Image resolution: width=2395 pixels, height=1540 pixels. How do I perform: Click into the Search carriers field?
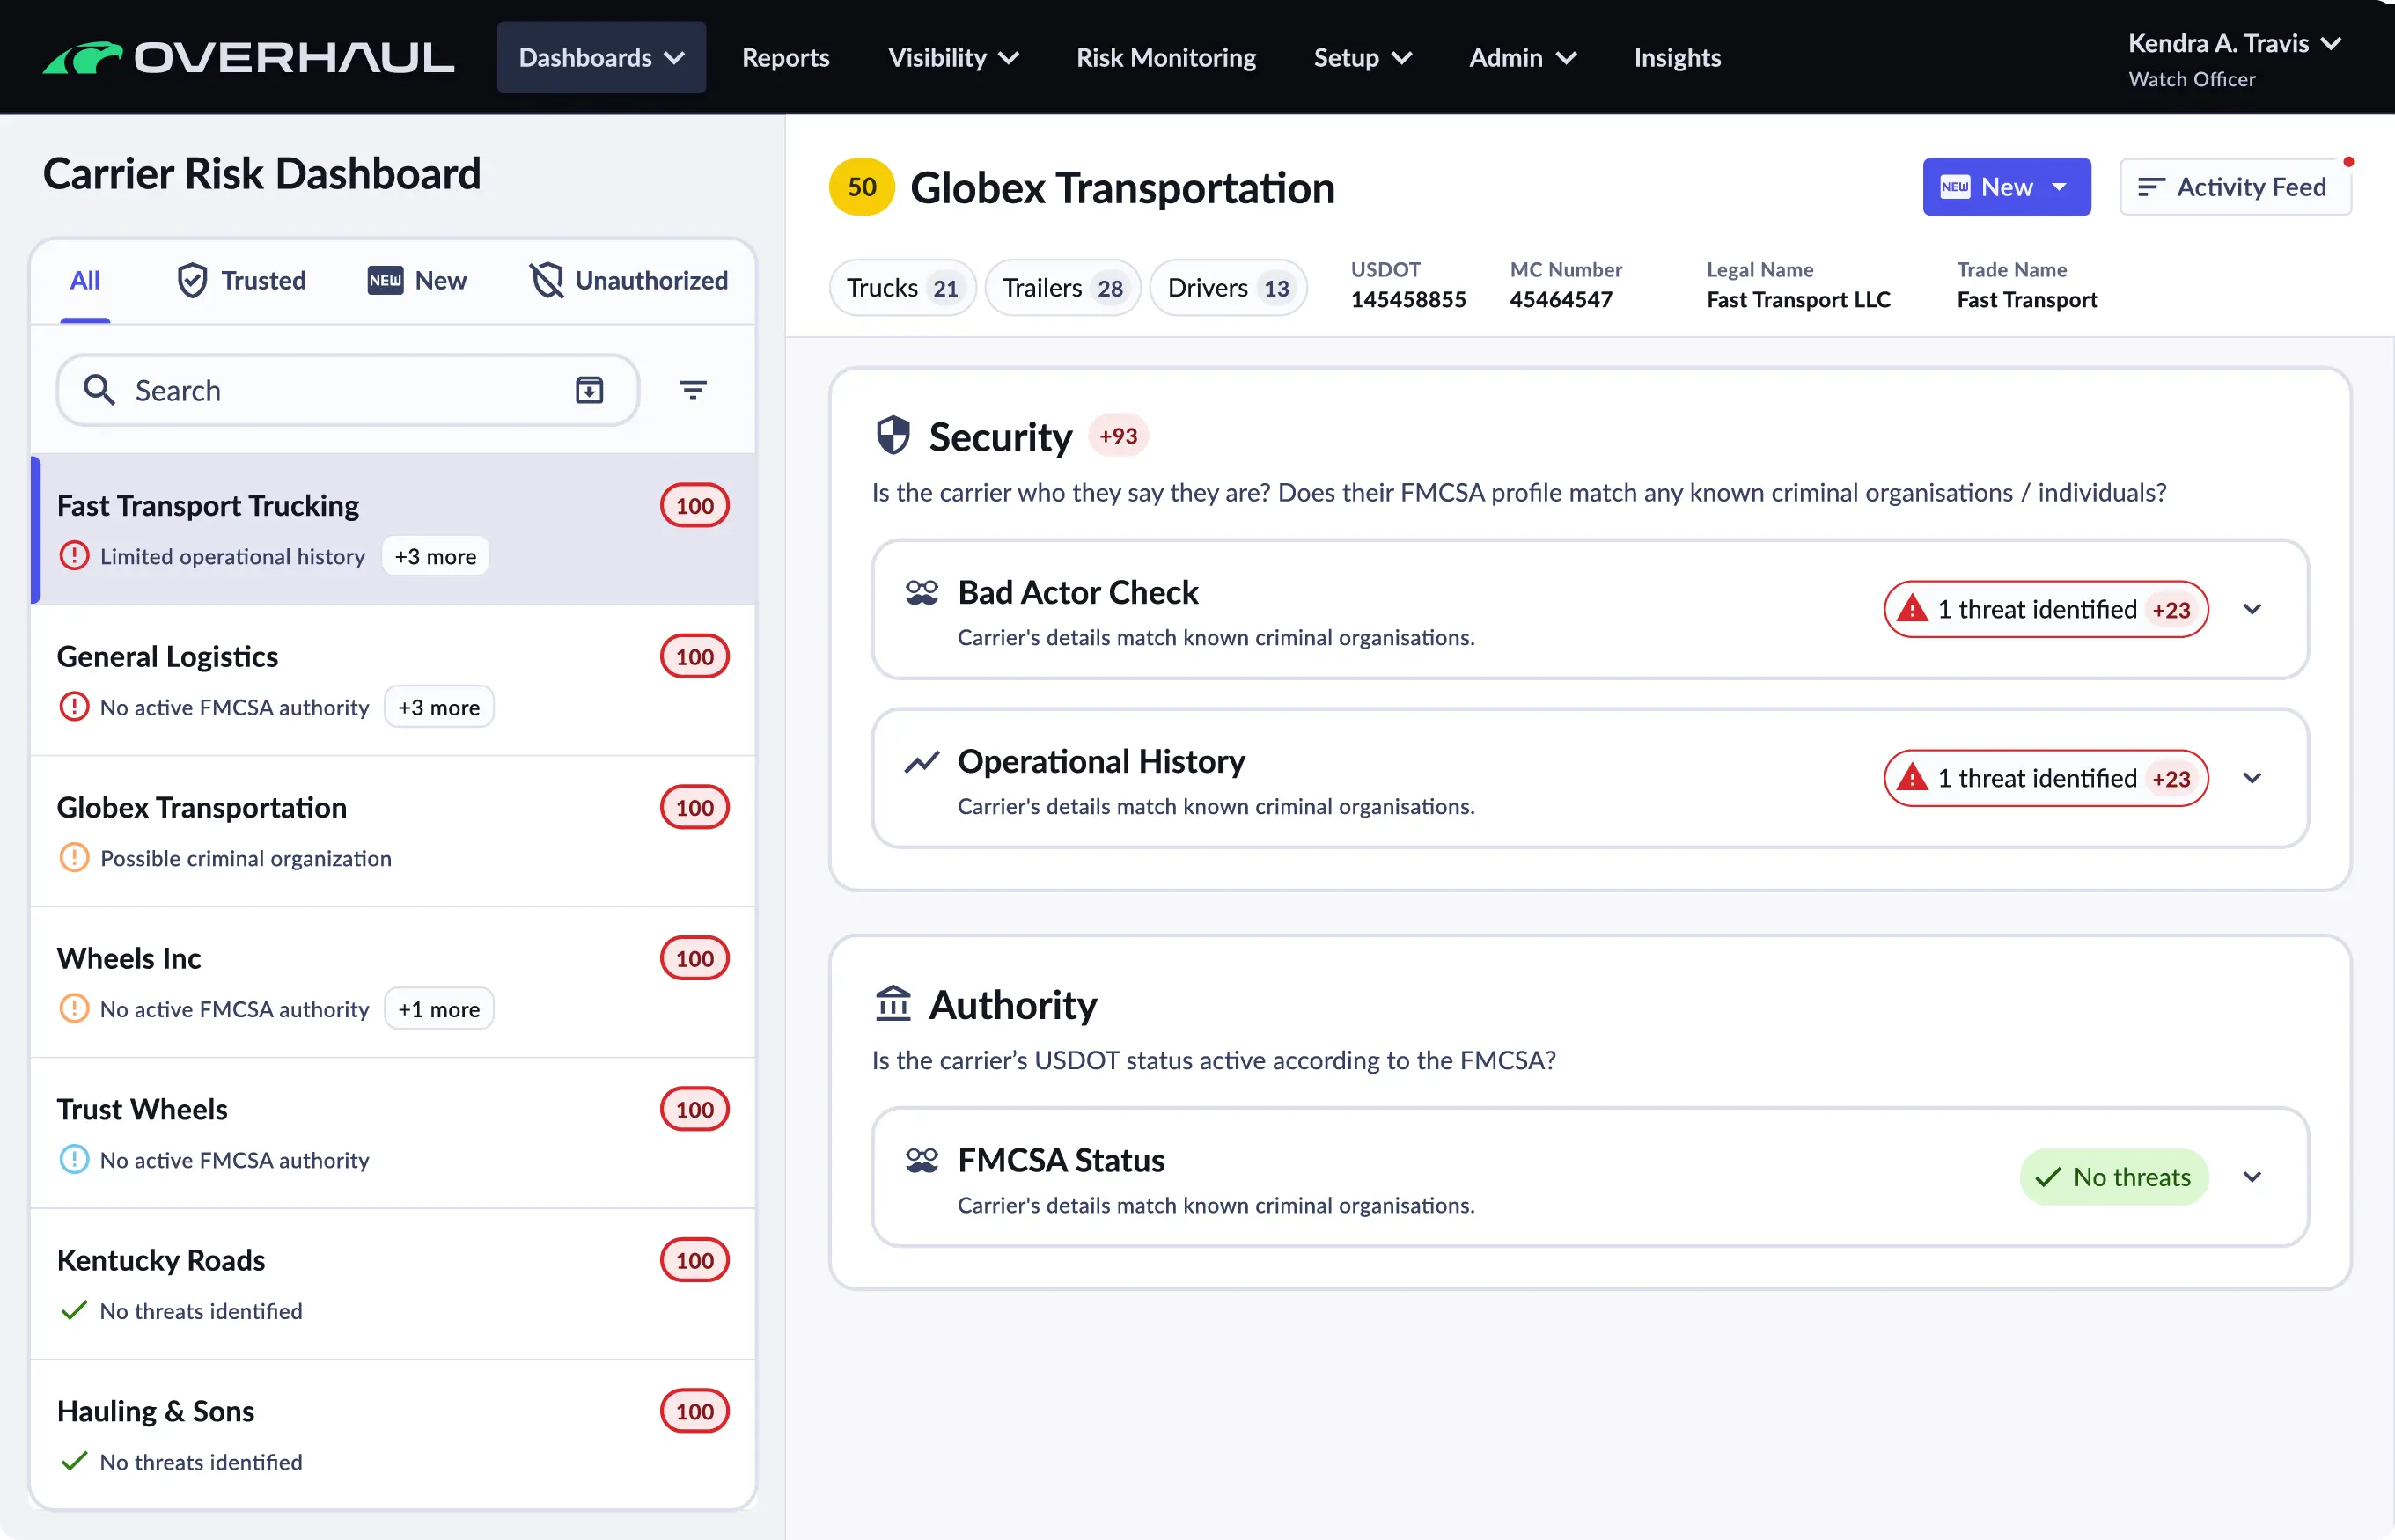pyautogui.click(x=340, y=390)
